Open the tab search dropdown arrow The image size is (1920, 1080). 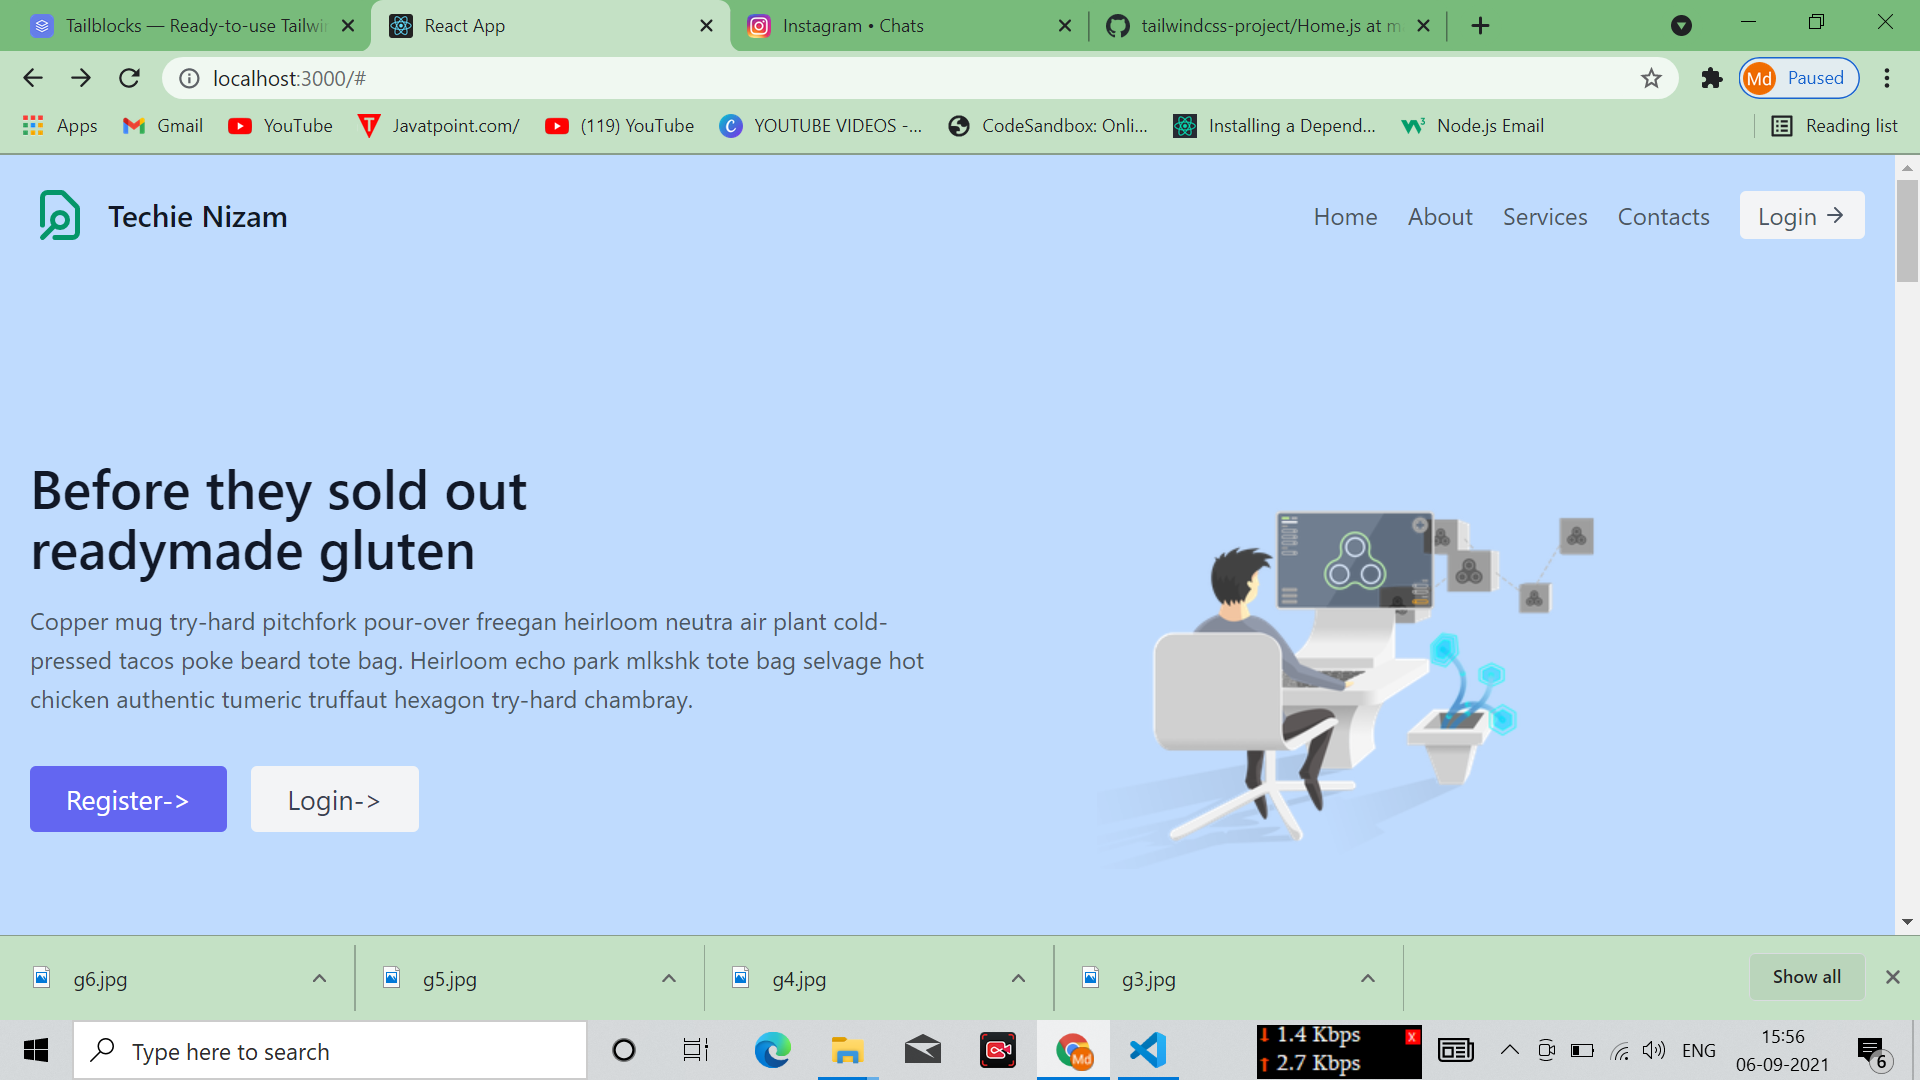click(x=1681, y=26)
